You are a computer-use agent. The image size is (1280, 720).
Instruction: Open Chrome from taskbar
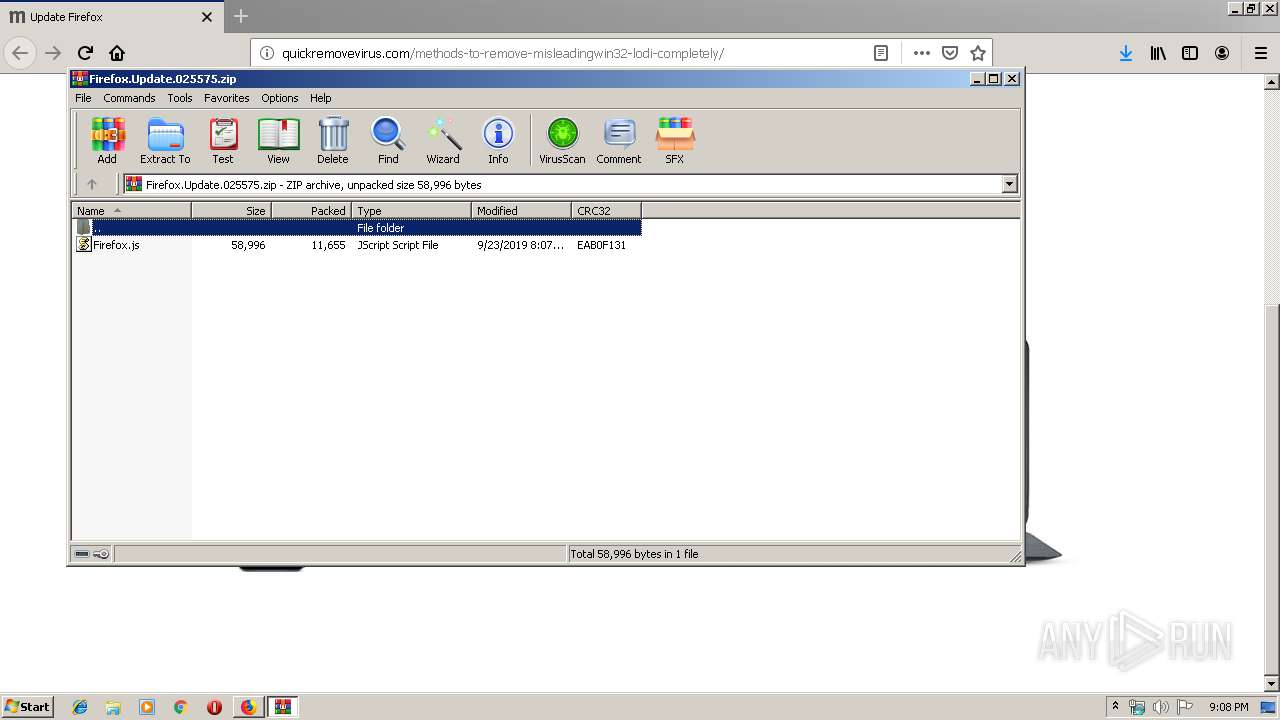(180, 707)
